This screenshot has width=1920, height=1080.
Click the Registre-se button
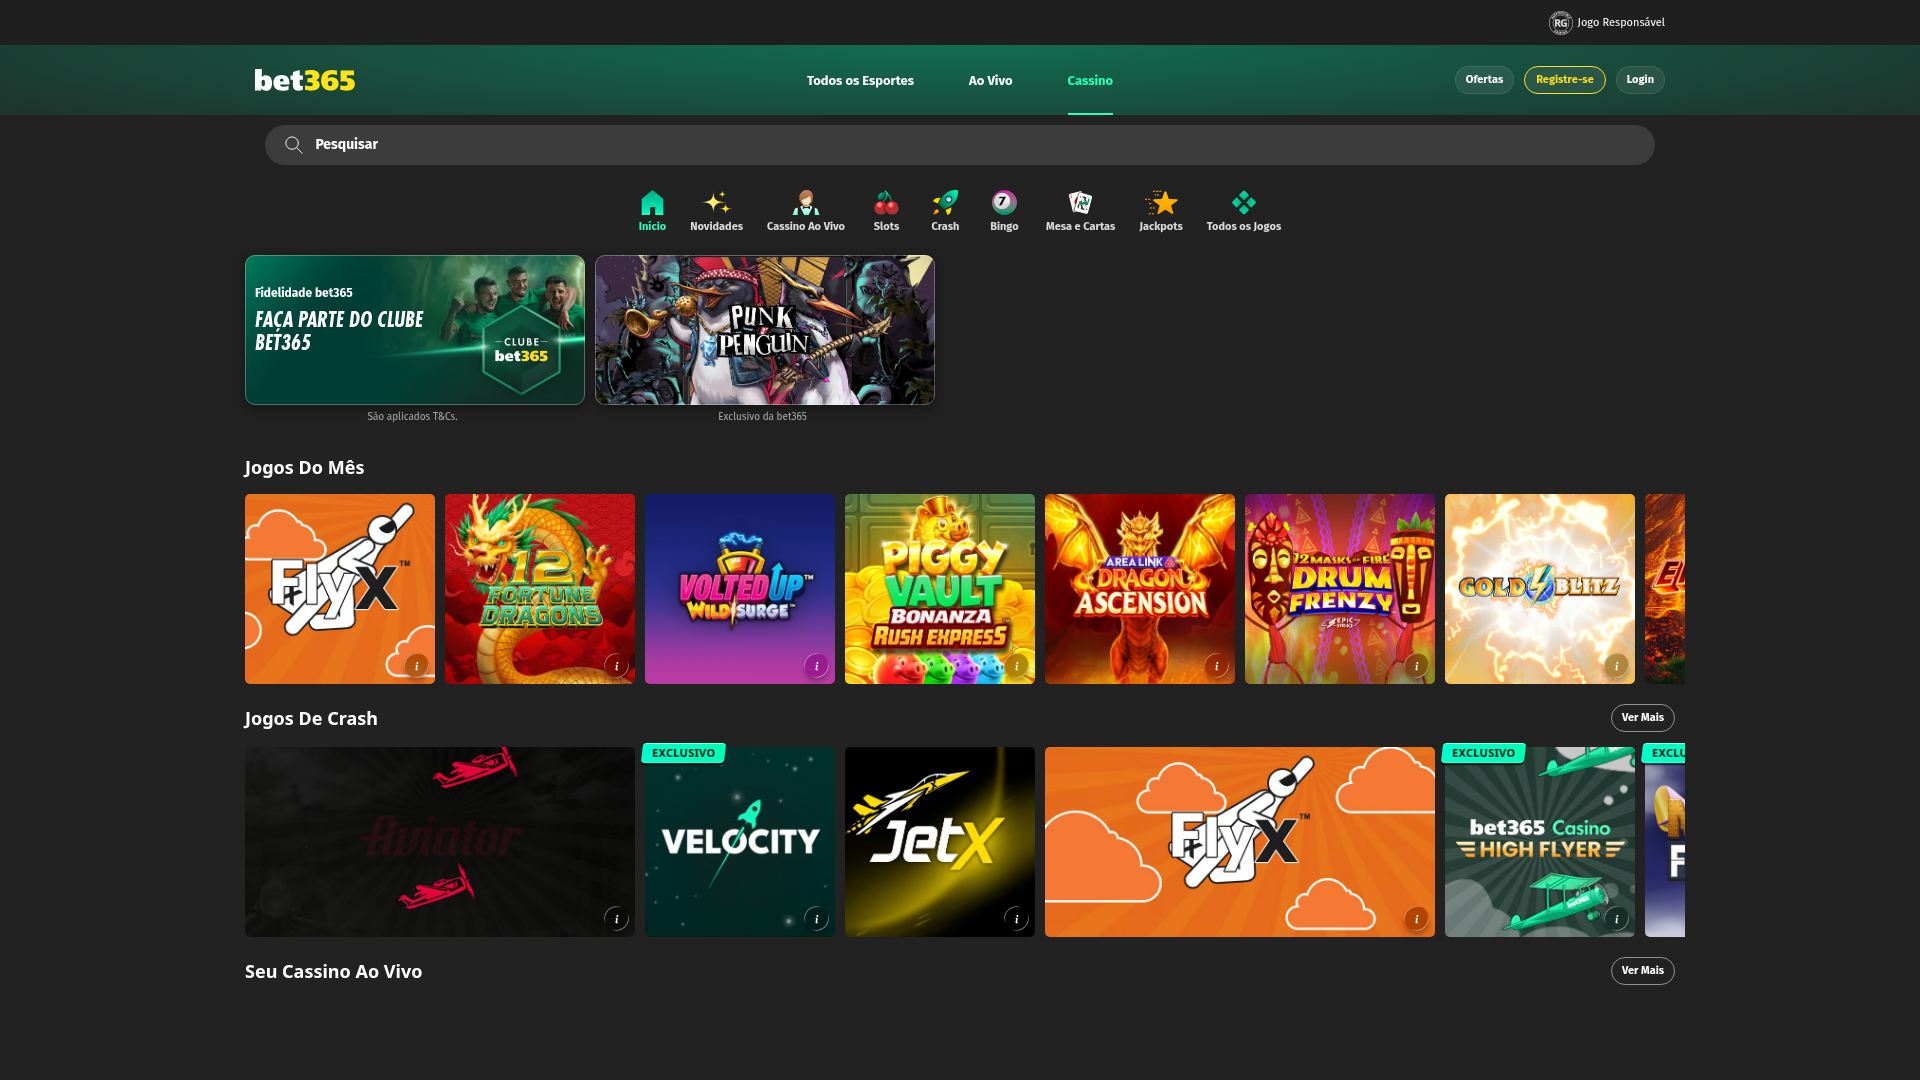tap(1564, 80)
